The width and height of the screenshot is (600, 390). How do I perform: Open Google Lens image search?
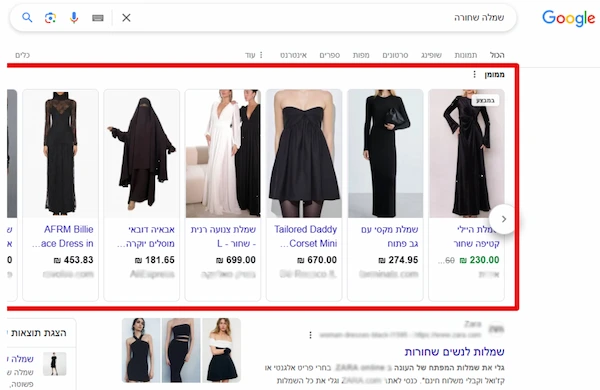click(51, 17)
